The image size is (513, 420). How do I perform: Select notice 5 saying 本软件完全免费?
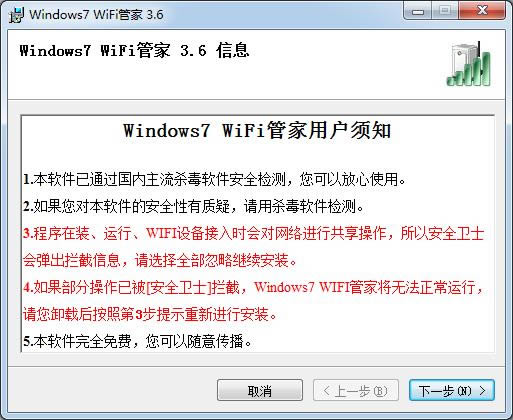coord(138,341)
